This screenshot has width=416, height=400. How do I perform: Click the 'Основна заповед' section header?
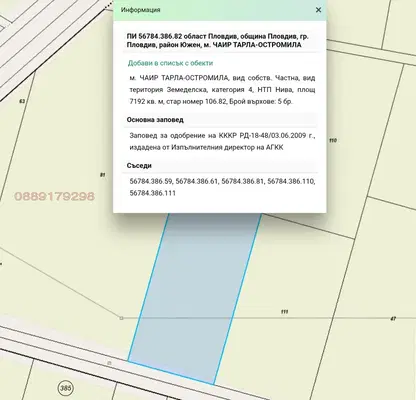click(155, 120)
